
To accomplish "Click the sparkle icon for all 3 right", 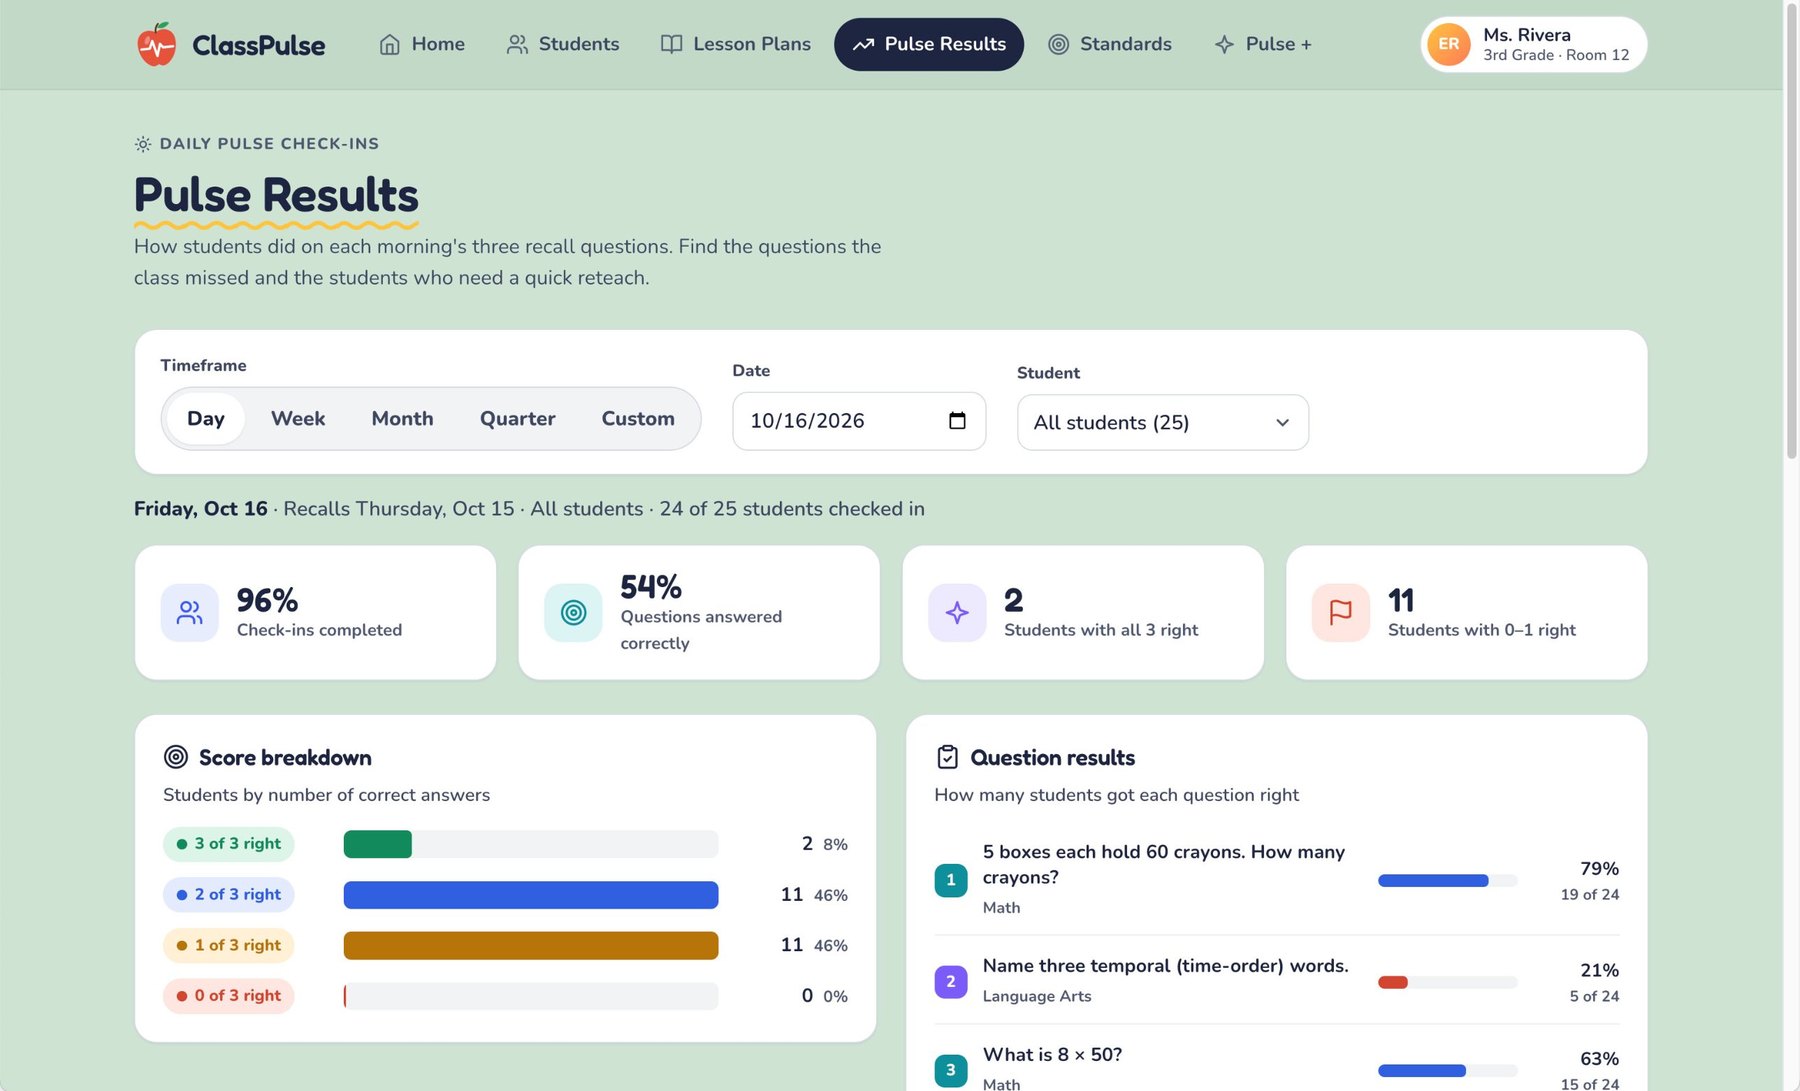I will click(957, 612).
